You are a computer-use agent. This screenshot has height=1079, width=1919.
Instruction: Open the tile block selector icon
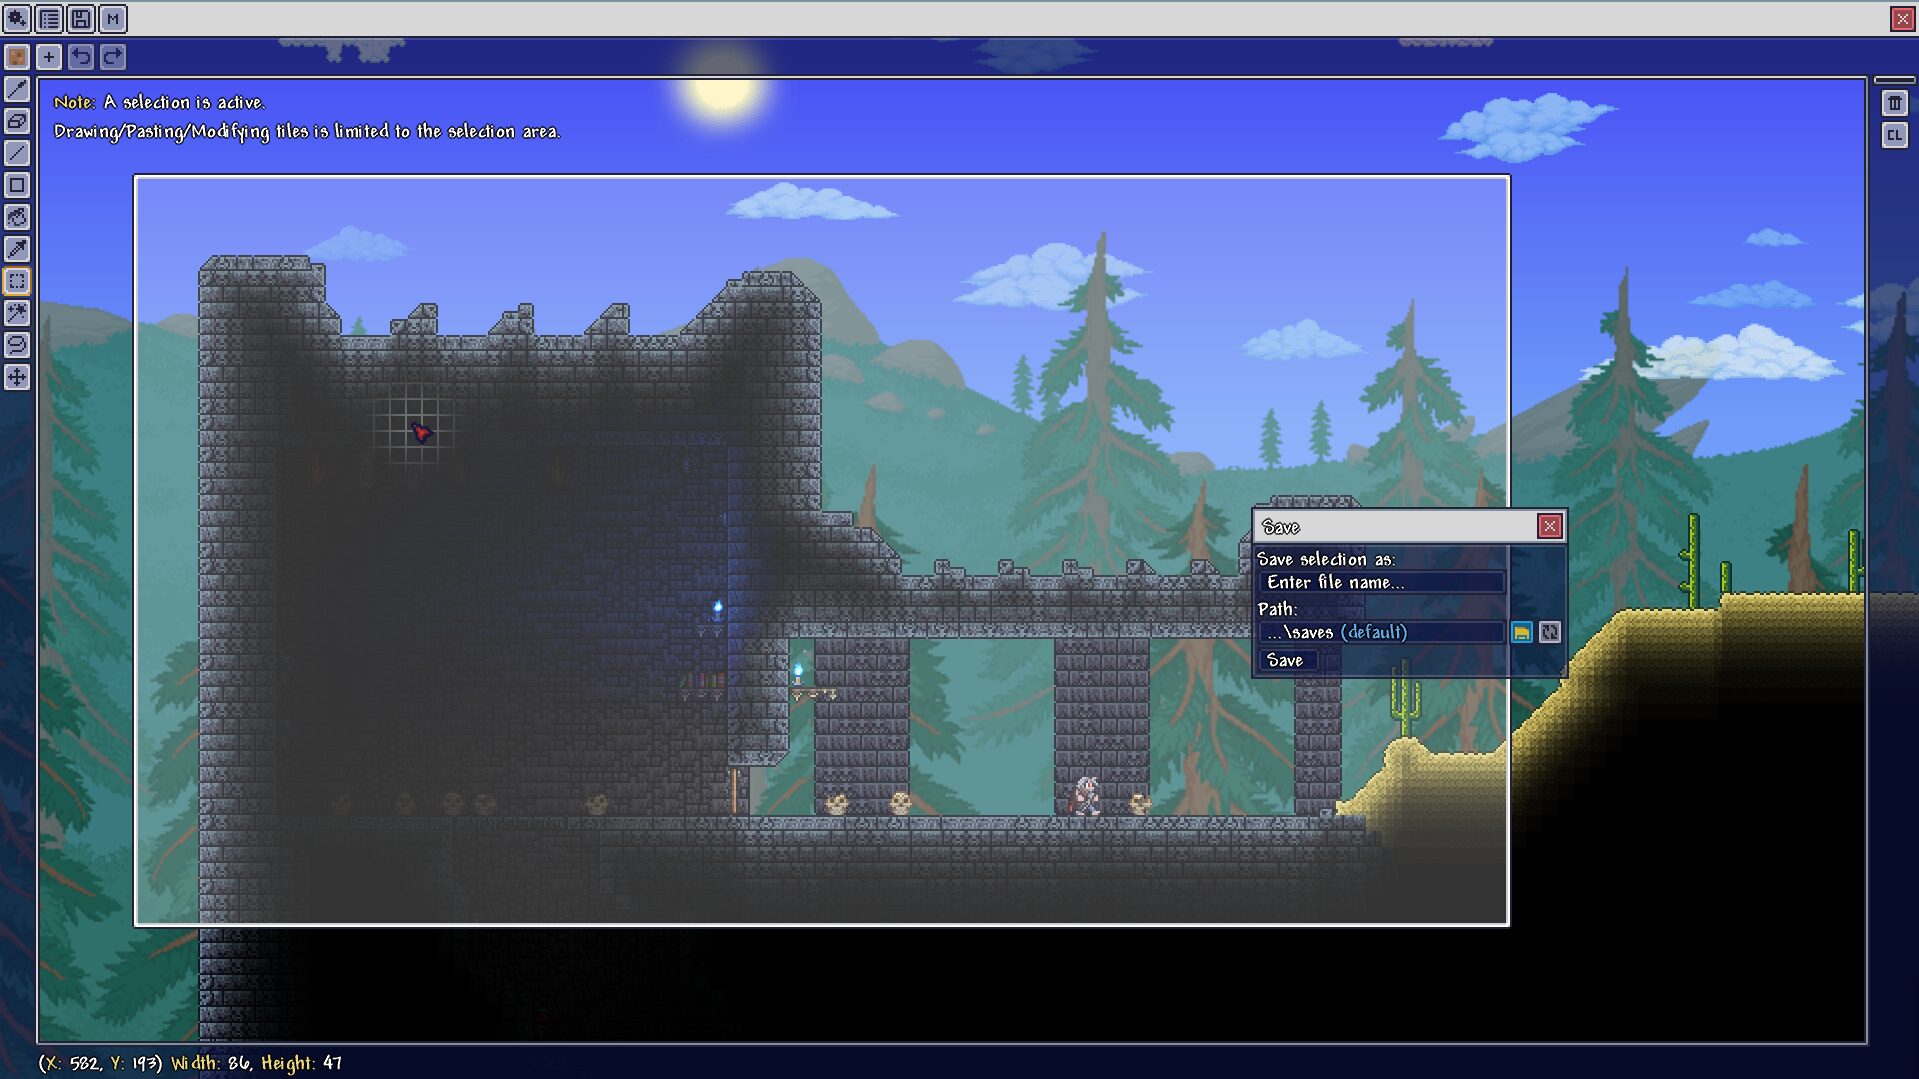pyautogui.click(x=17, y=57)
